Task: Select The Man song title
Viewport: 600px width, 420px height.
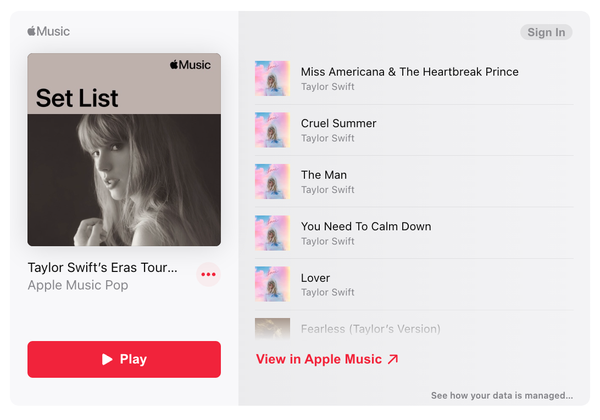Action: 324,175
